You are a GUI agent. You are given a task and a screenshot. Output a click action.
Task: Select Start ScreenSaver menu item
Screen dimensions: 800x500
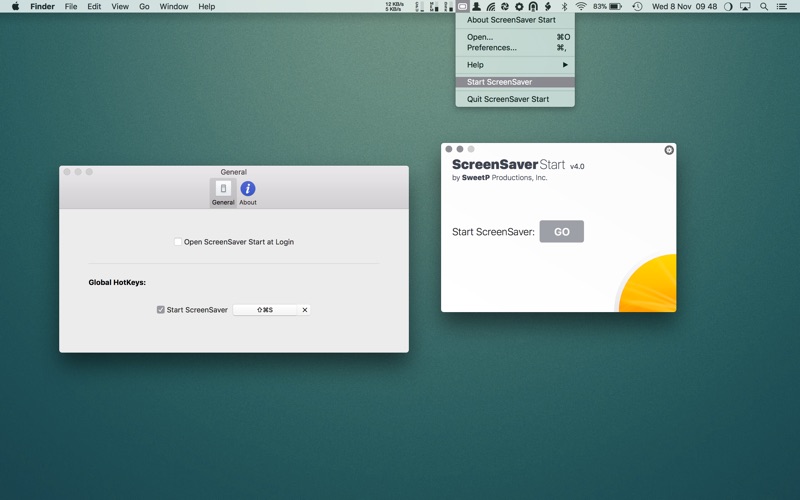point(515,82)
